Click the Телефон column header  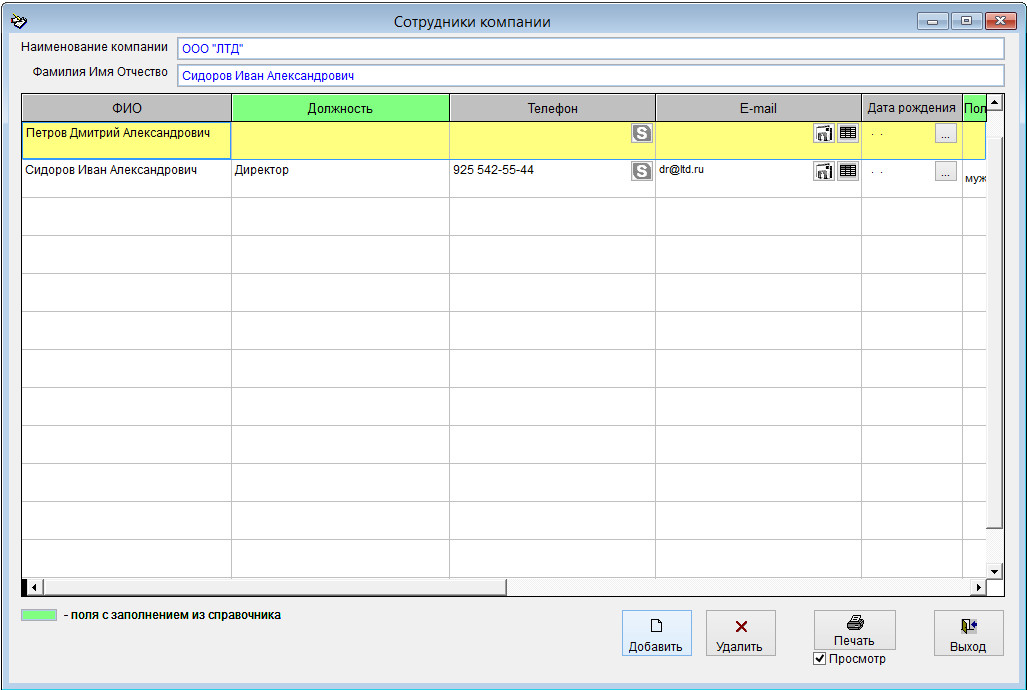pyautogui.click(x=553, y=108)
